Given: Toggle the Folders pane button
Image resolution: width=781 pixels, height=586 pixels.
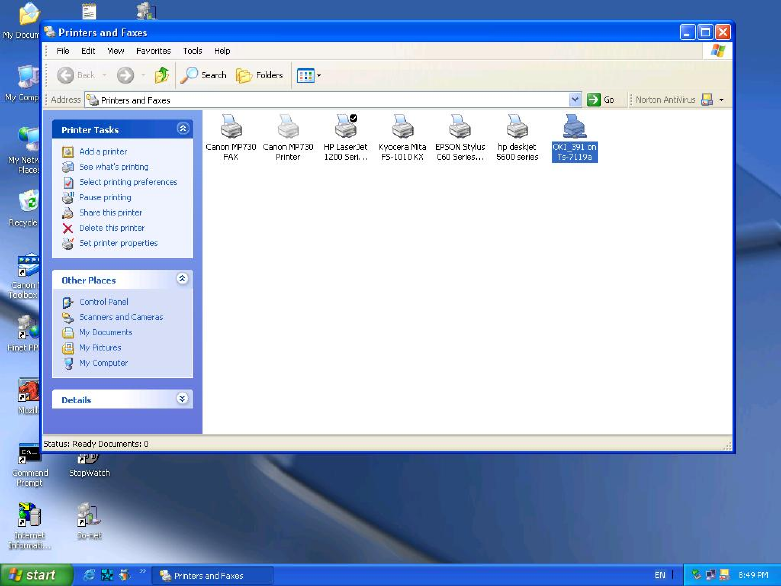Looking at the screenshot, I should 260,75.
